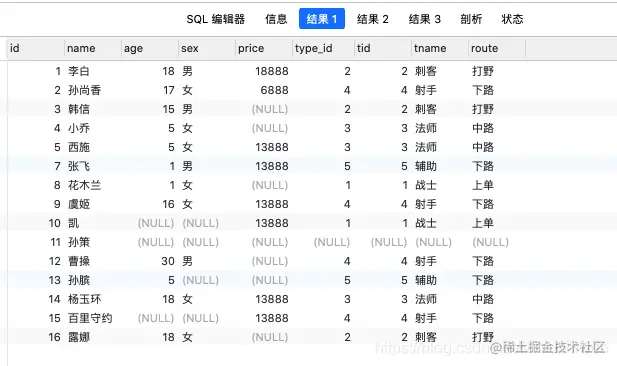This screenshot has height=366, width=617.
Task: Click the id column header
Action: [x=35, y=48]
